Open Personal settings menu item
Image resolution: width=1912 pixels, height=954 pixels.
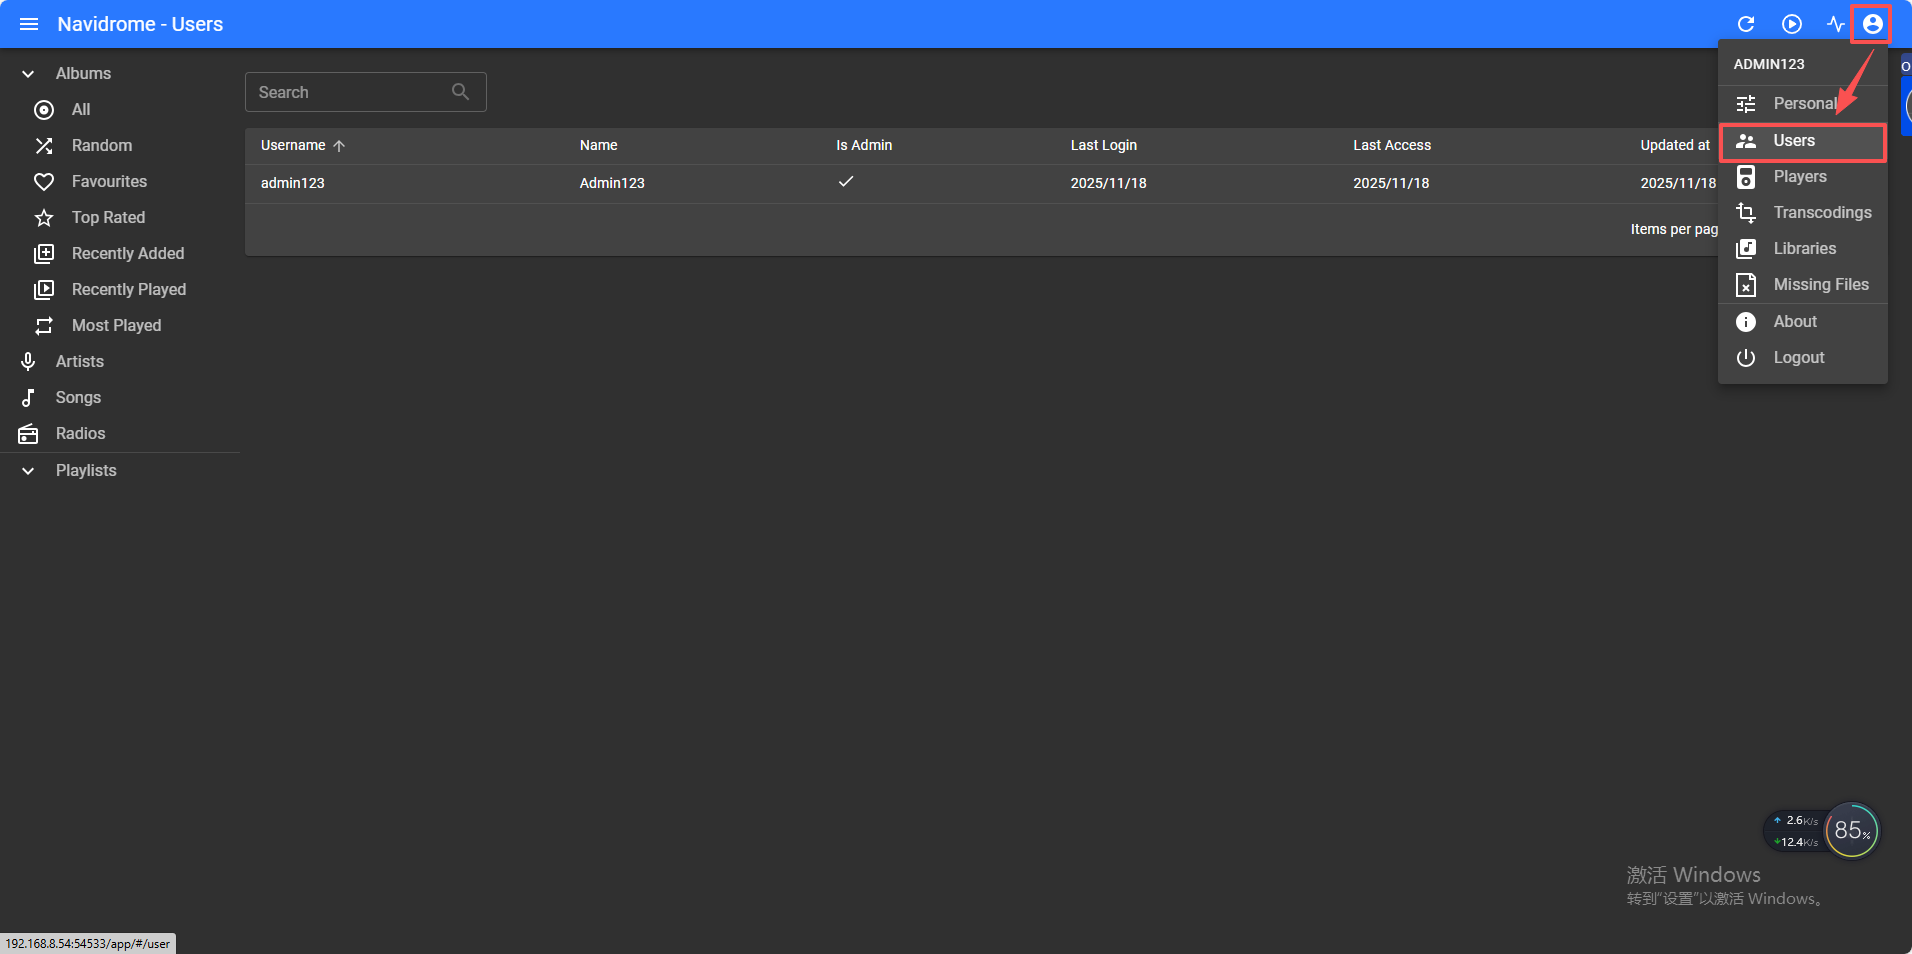[x=1803, y=104]
